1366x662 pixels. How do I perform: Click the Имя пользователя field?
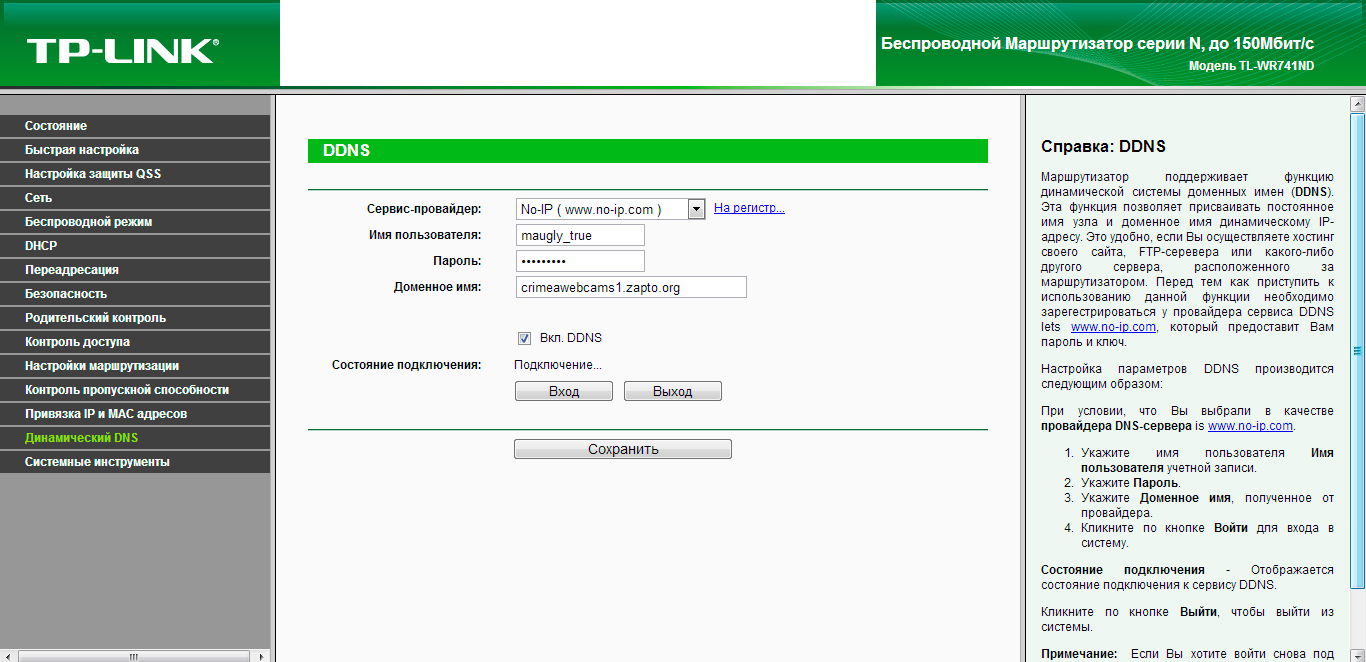point(580,235)
